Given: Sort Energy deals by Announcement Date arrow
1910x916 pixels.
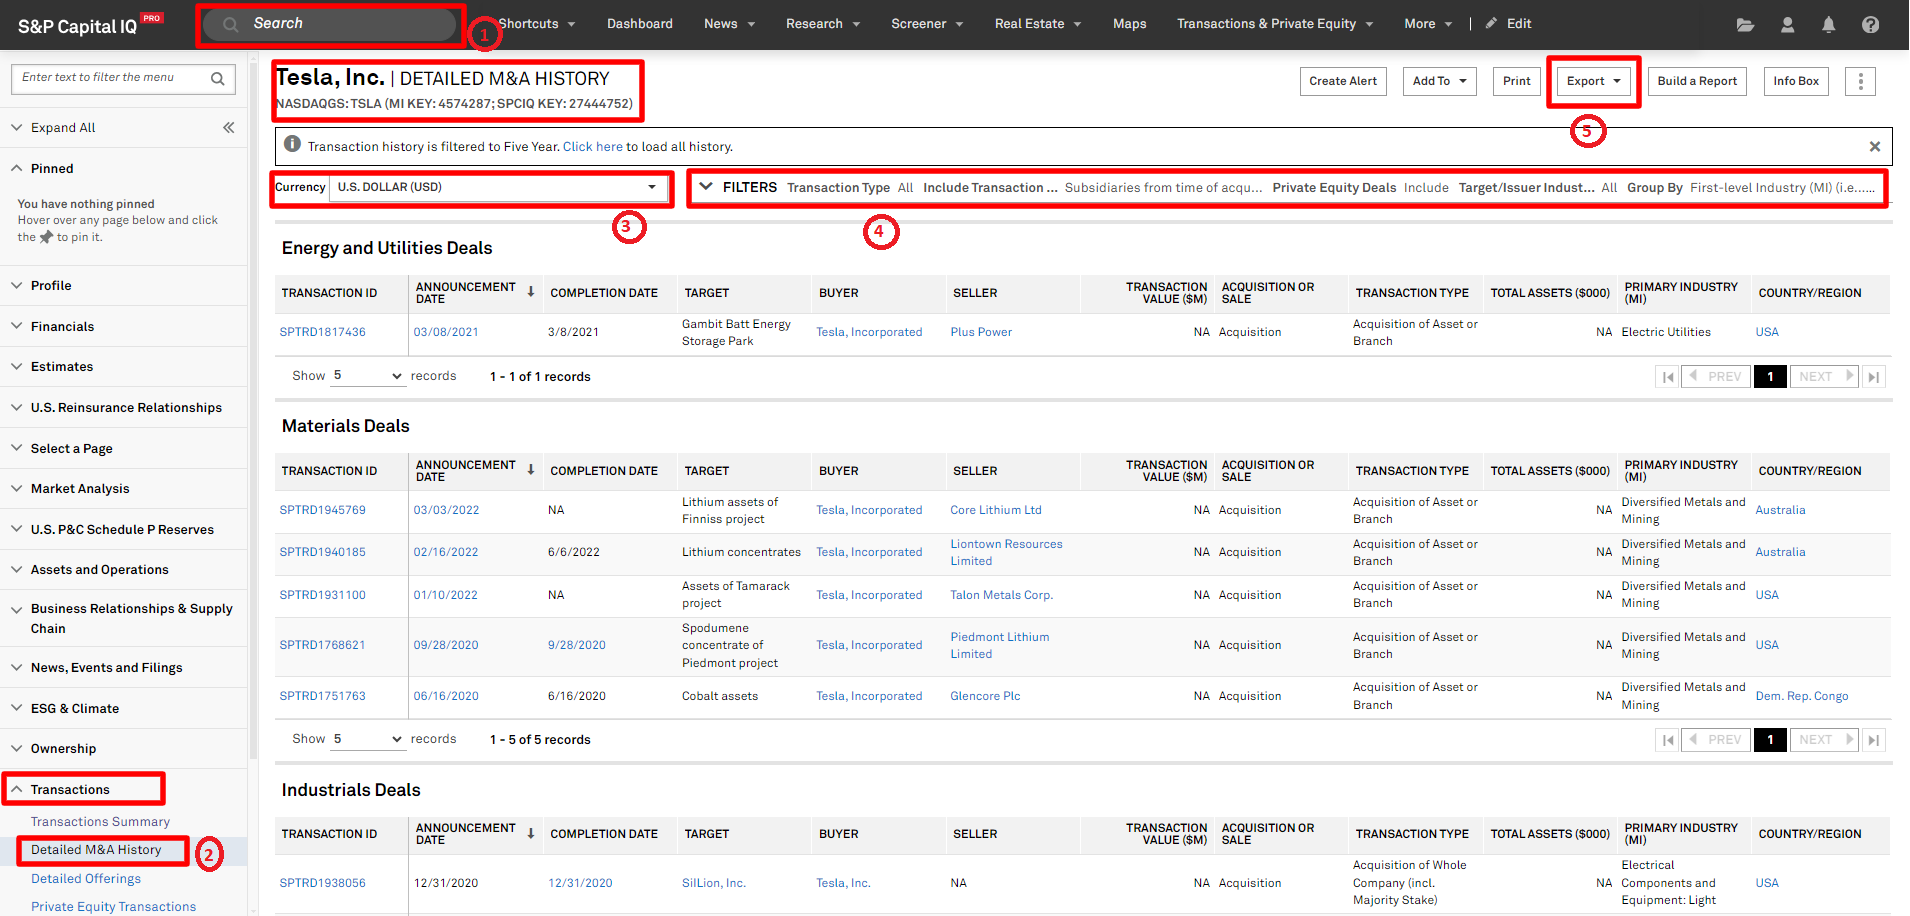Looking at the screenshot, I should (x=531, y=292).
